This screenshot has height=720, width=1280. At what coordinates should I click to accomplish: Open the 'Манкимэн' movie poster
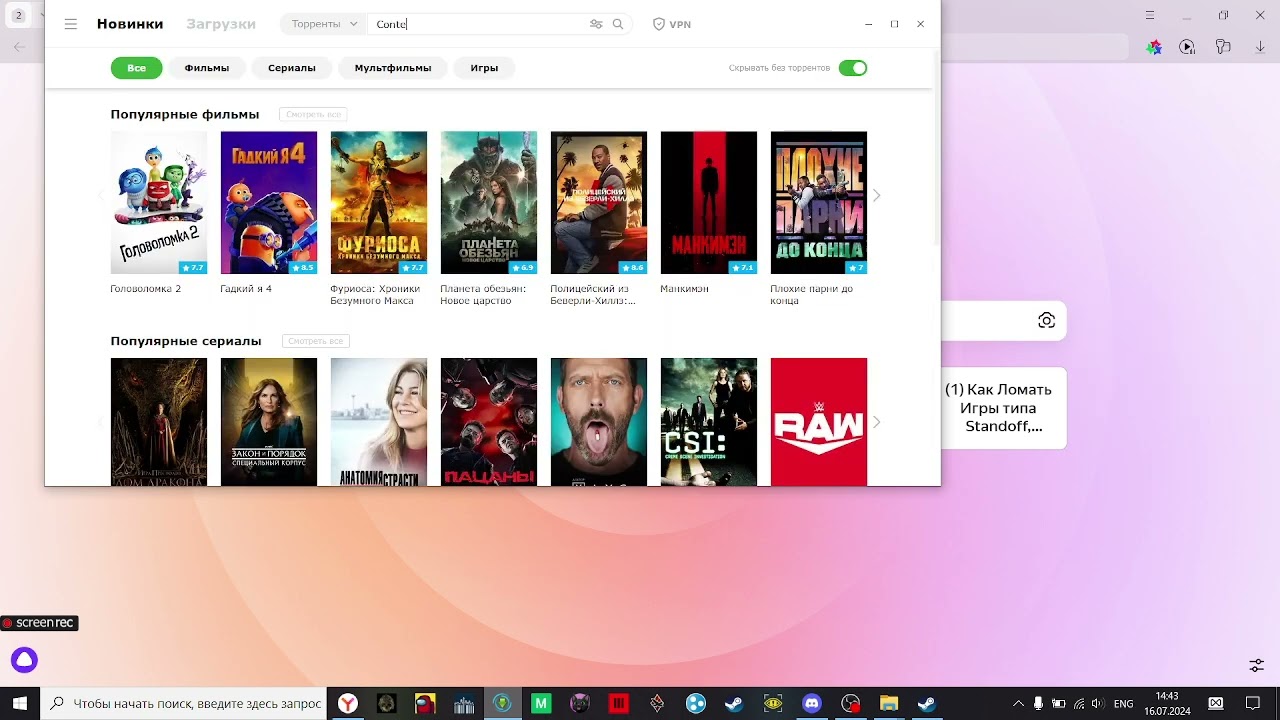pyautogui.click(x=709, y=203)
